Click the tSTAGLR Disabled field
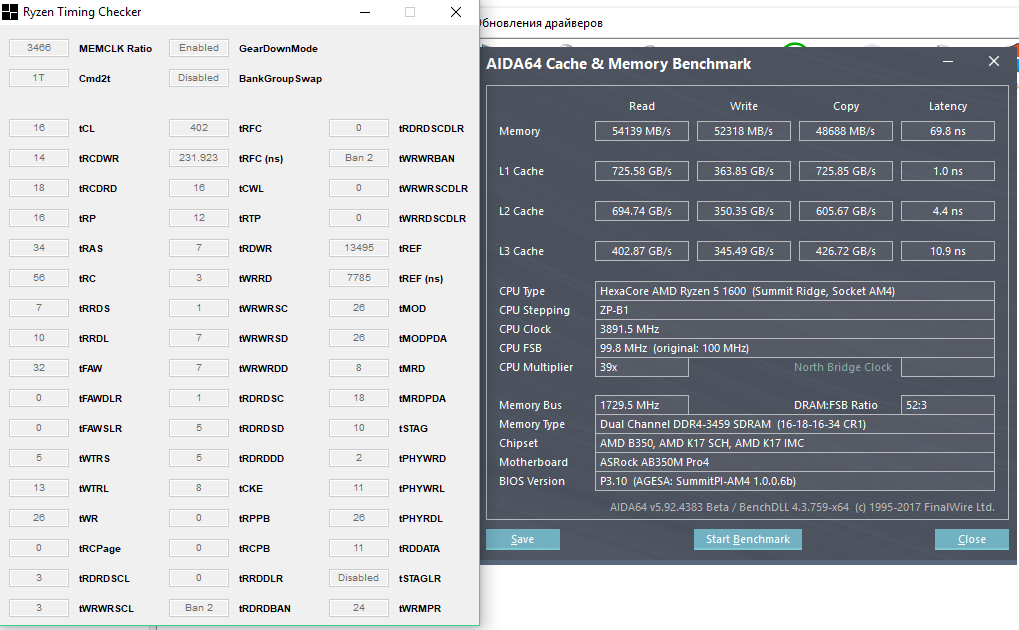 pyautogui.click(x=359, y=578)
